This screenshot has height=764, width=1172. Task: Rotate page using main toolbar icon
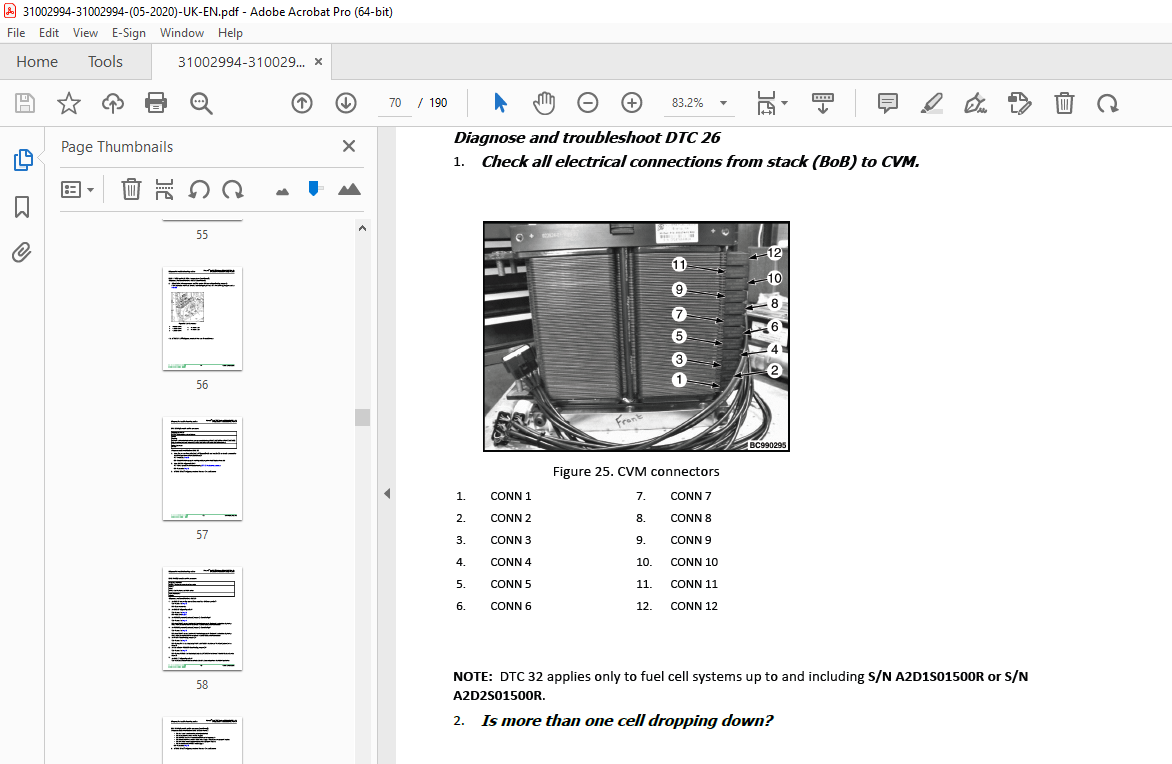point(1108,103)
